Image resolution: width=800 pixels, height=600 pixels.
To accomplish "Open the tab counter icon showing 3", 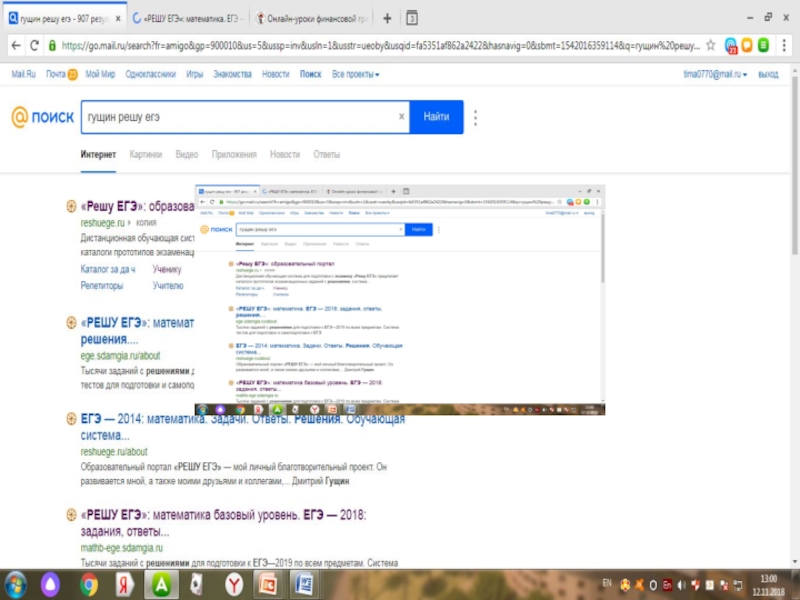I will (x=412, y=18).
